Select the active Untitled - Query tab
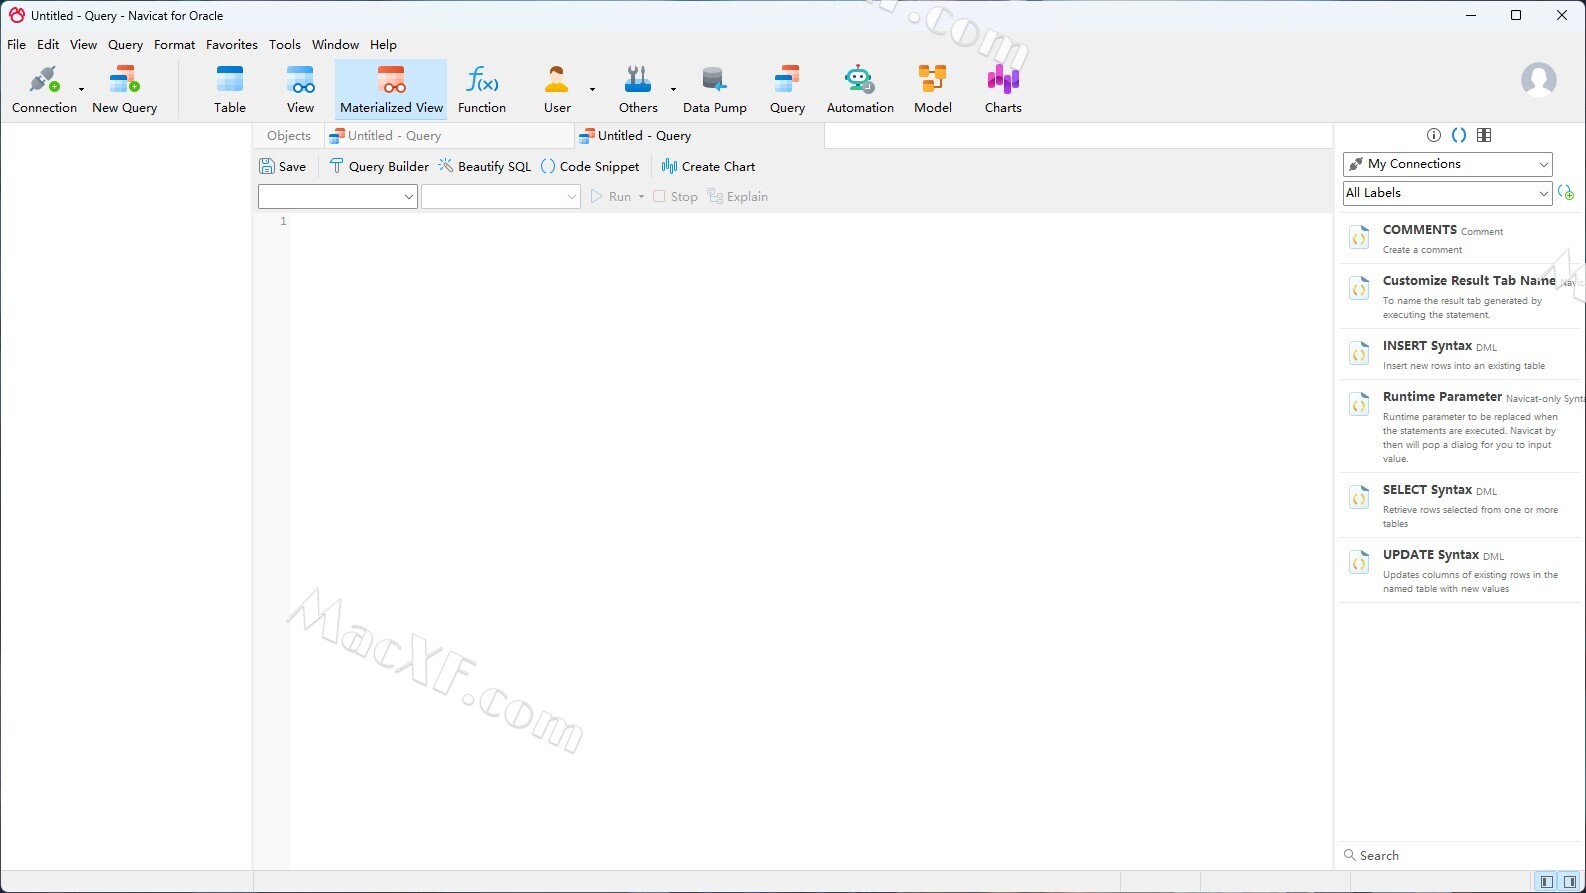Image resolution: width=1586 pixels, height=893 pixels. pos(699,136)
